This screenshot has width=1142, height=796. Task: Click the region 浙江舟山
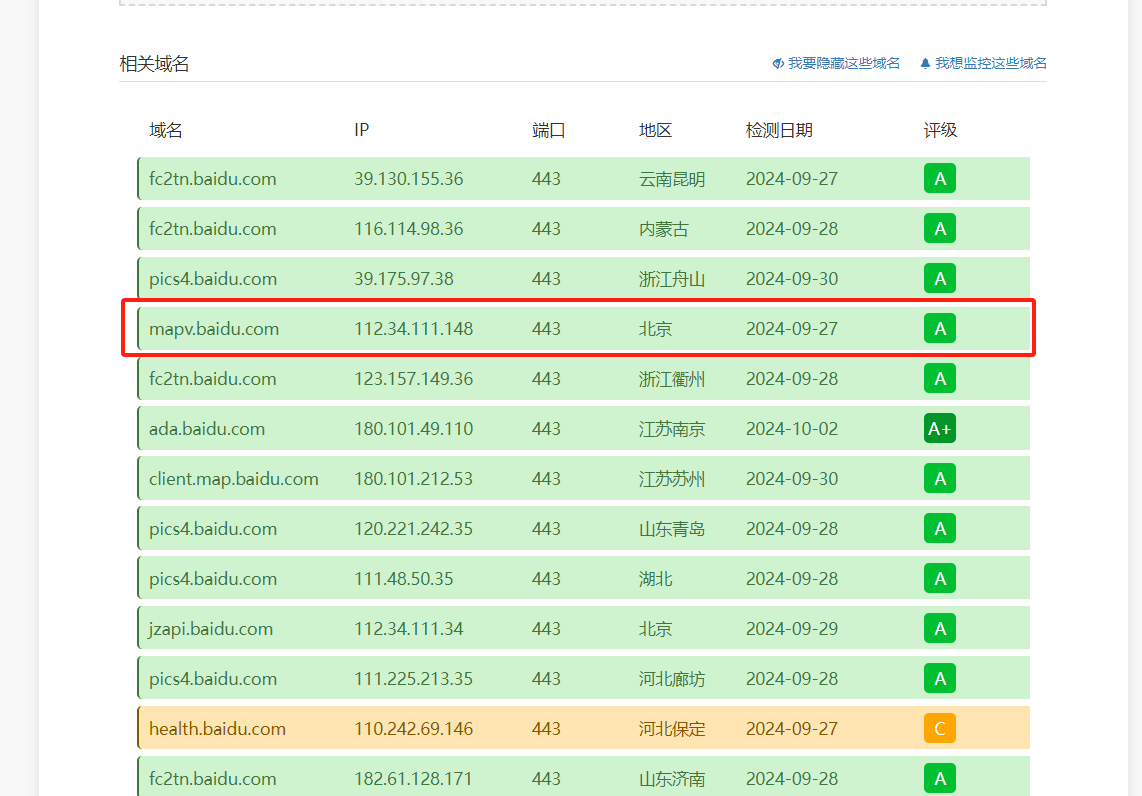(672, 279)
